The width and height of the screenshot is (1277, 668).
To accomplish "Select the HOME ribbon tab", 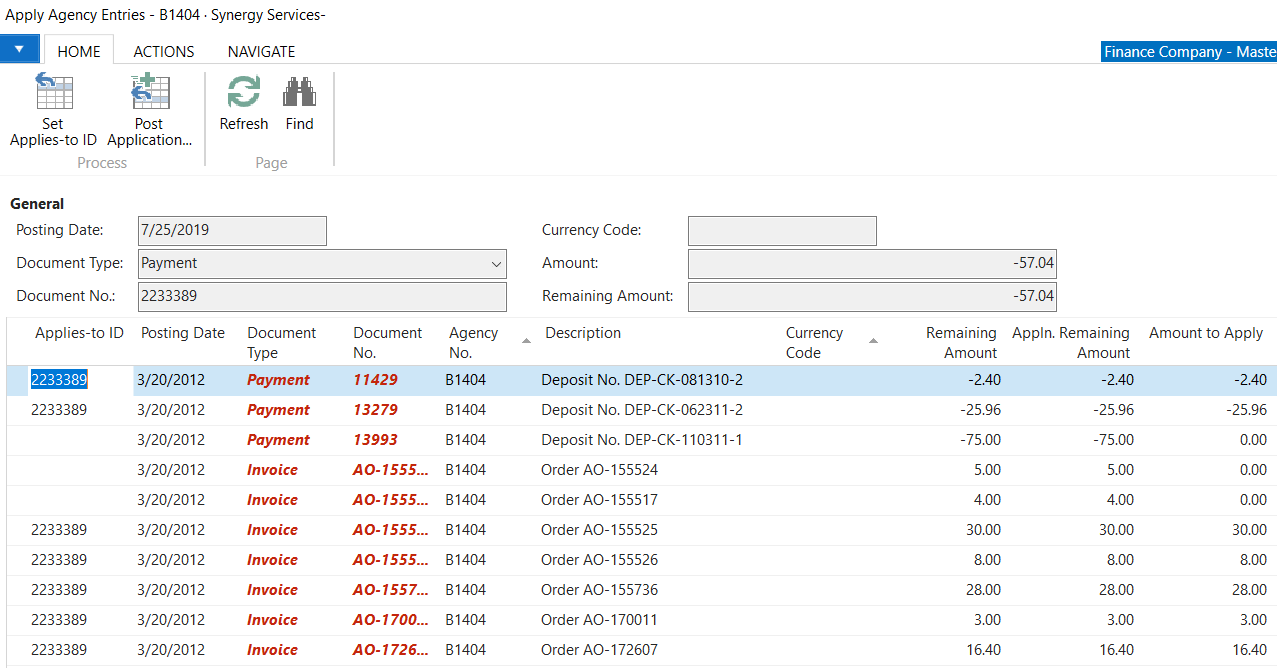I will [79, 51].
